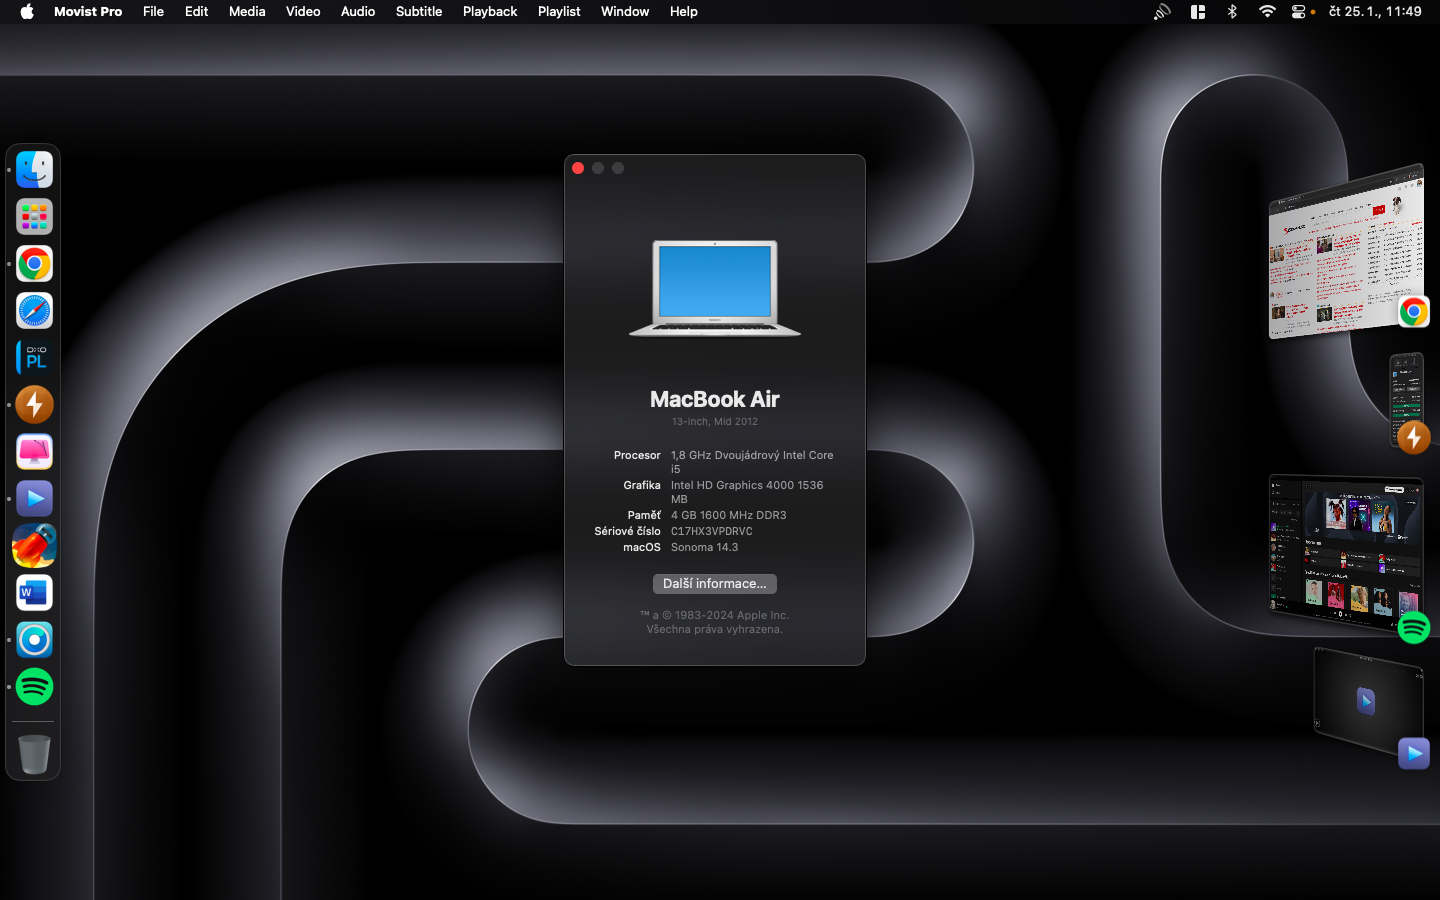Screen dimensions: 1440x900
Task: Open the orange lightning-bolt Reeder Dock icon
Action: tap(34, 405)
